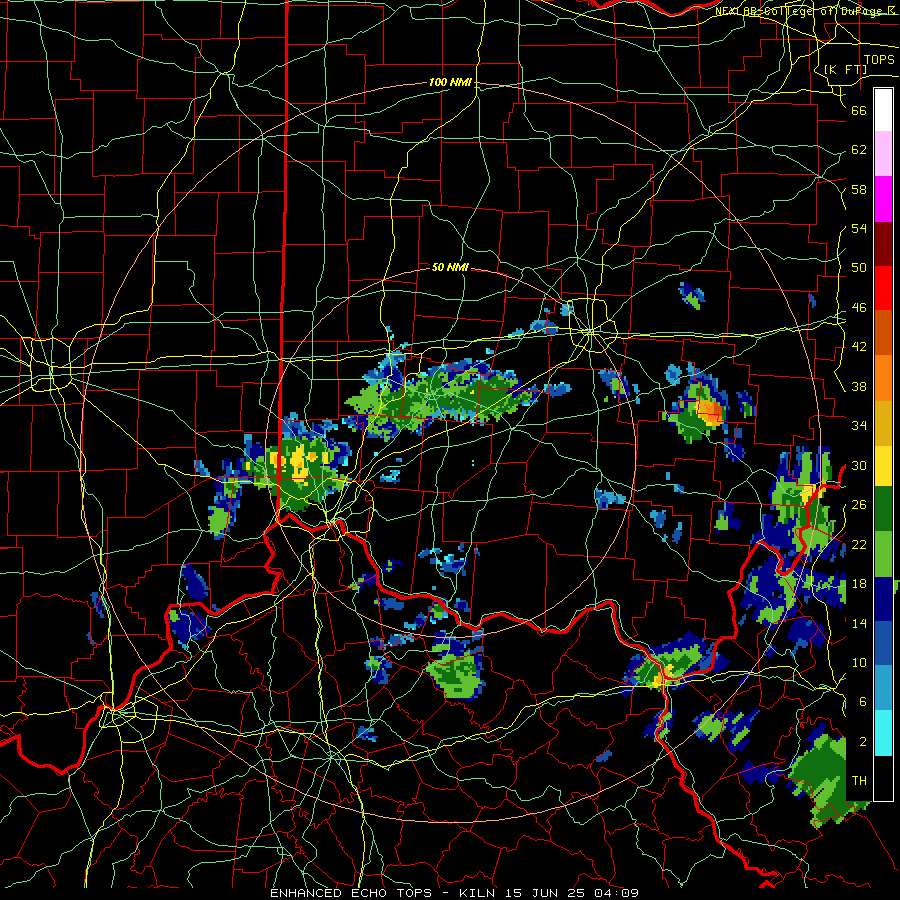
Task: Click the '15 JUN 25 04:09' timestamp
Action: (572, 893)
